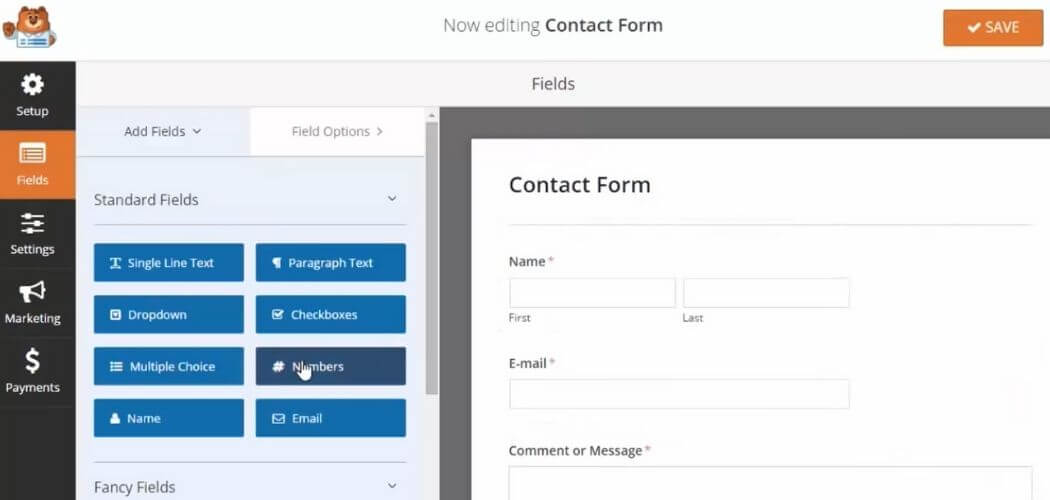Click the WPForms bear mascot logo

tap(29, 27)
